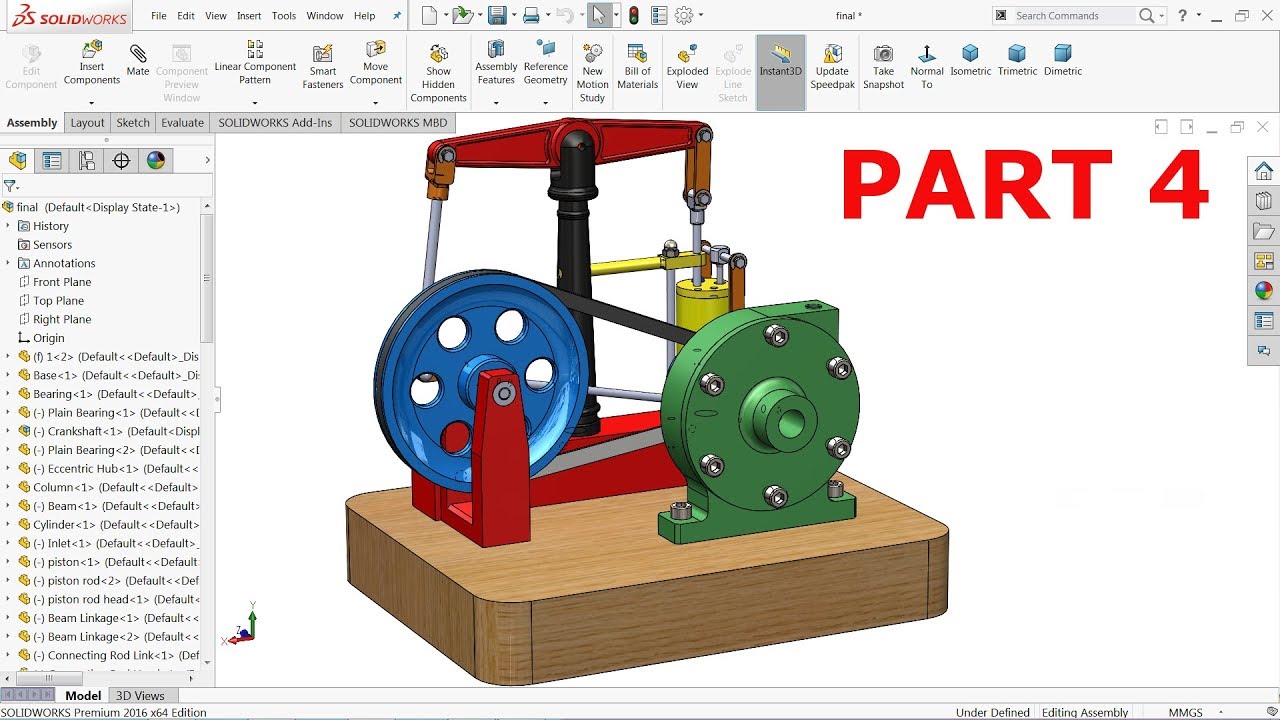Screen dimensions: 1280x720
Task: Expand the manager tabs chevron
Action: [x=207, y=160]
